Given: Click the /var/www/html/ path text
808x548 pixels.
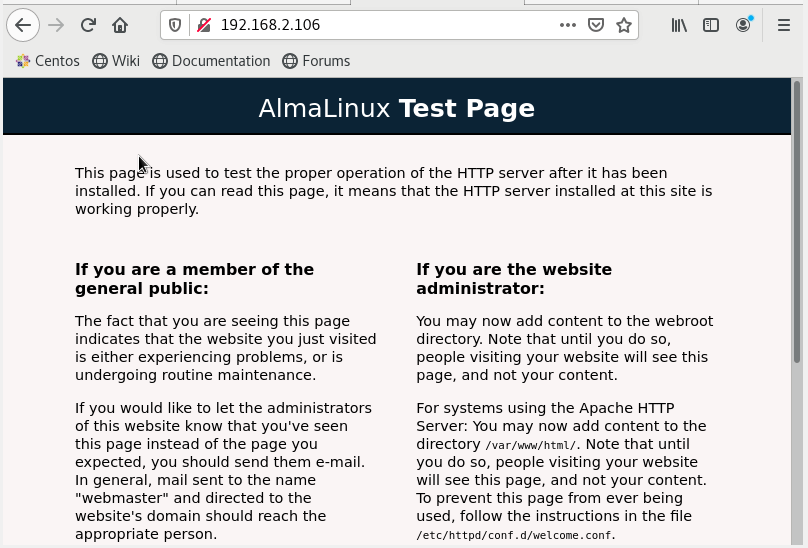Looking at the screenshot, I should (x=530, y=445).
